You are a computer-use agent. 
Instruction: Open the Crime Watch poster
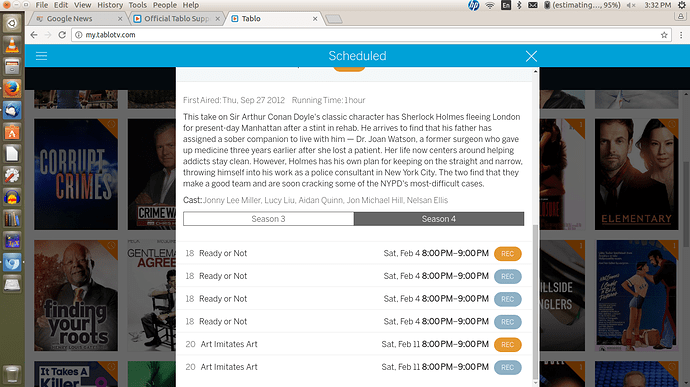tap(152, 174)
